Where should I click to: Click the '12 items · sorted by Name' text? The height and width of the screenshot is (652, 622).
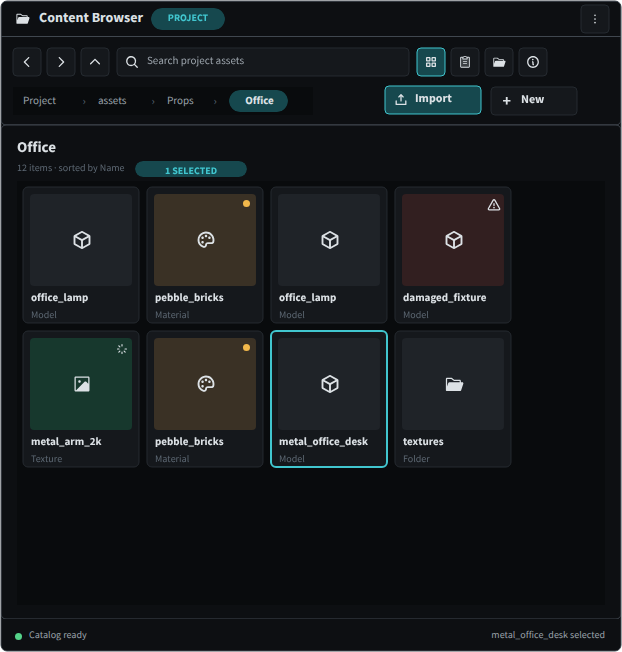71,168
